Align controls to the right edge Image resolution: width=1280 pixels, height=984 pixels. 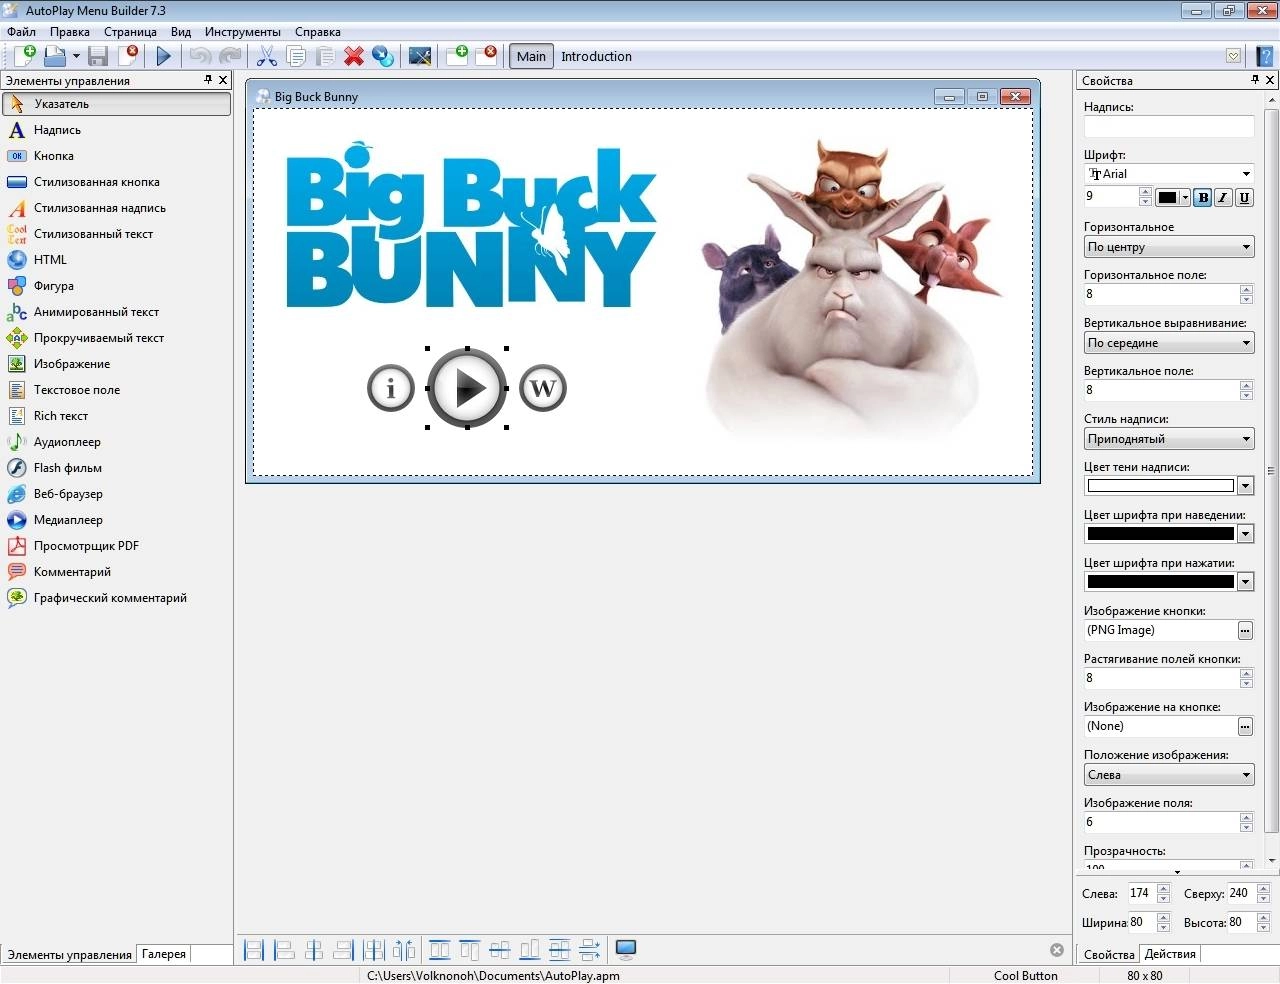[x=344, y=950]
